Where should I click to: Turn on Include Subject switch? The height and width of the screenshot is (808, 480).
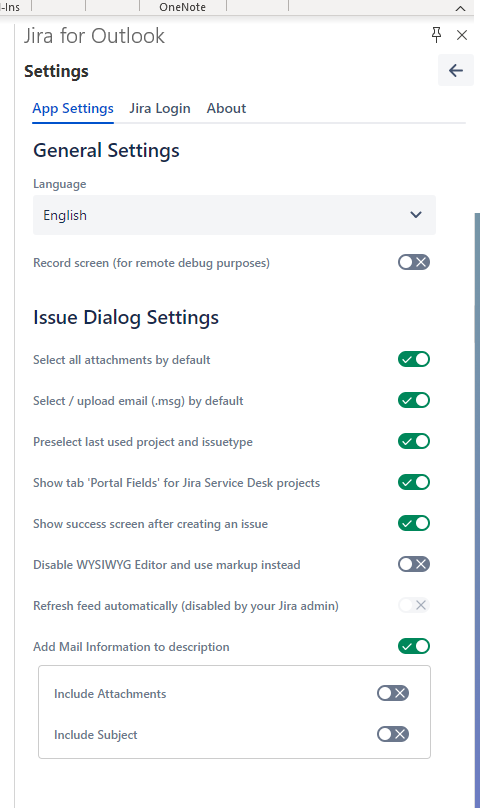[393, 734]
